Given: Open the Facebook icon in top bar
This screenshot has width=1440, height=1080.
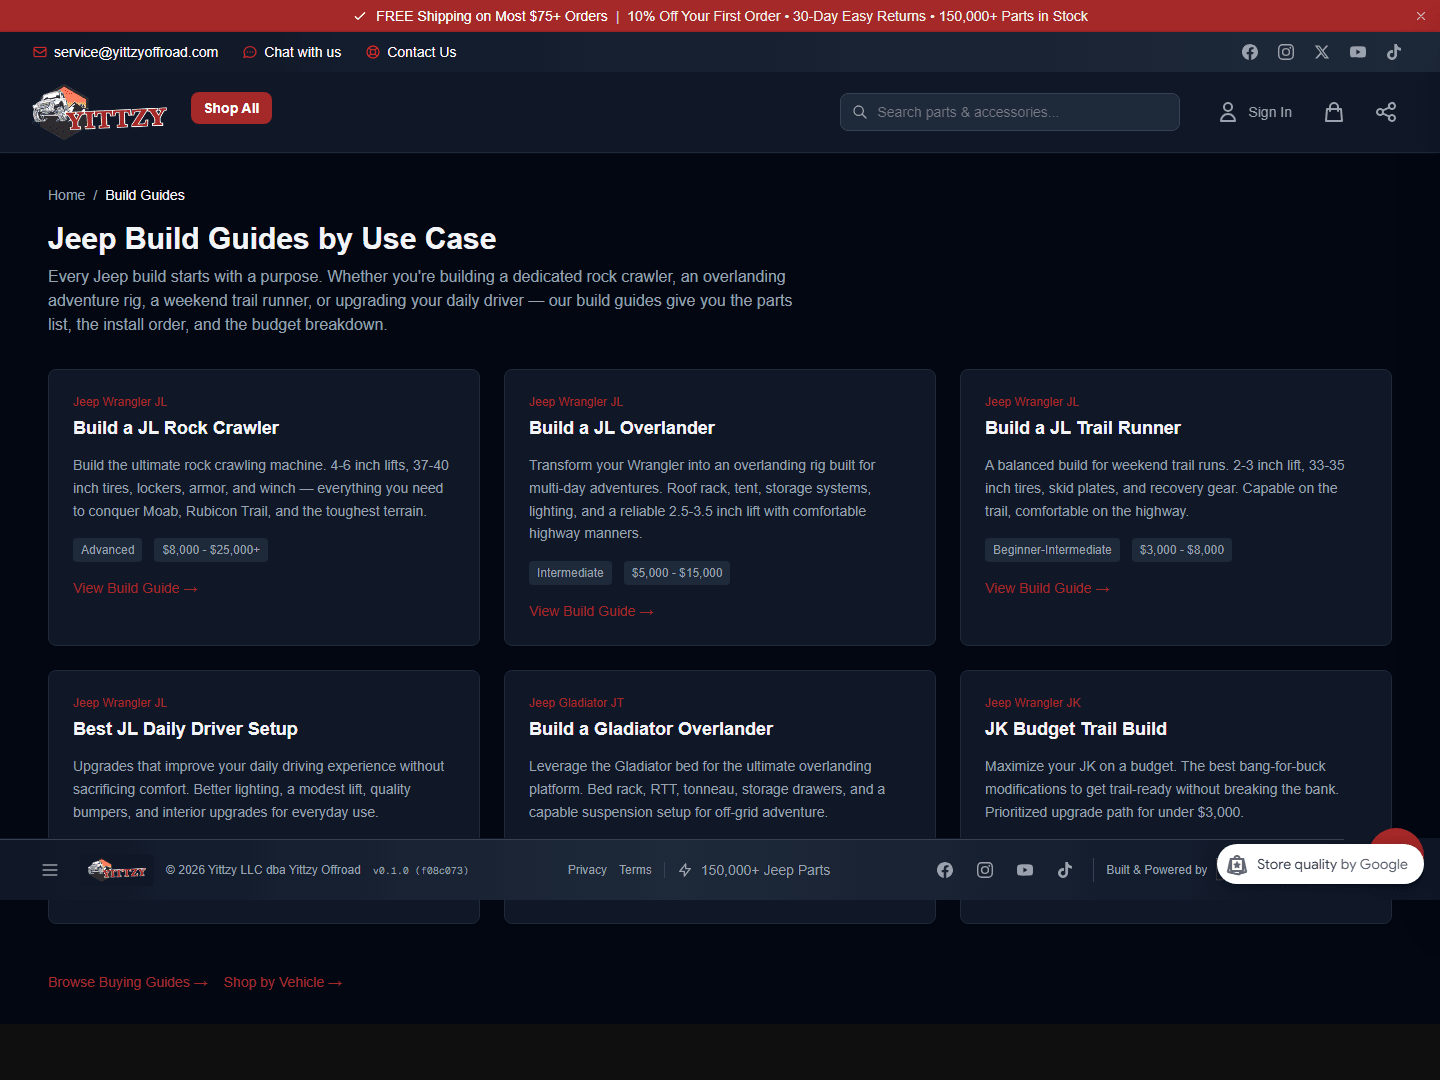Looking at the screenshot, I should coord(1250,52).
